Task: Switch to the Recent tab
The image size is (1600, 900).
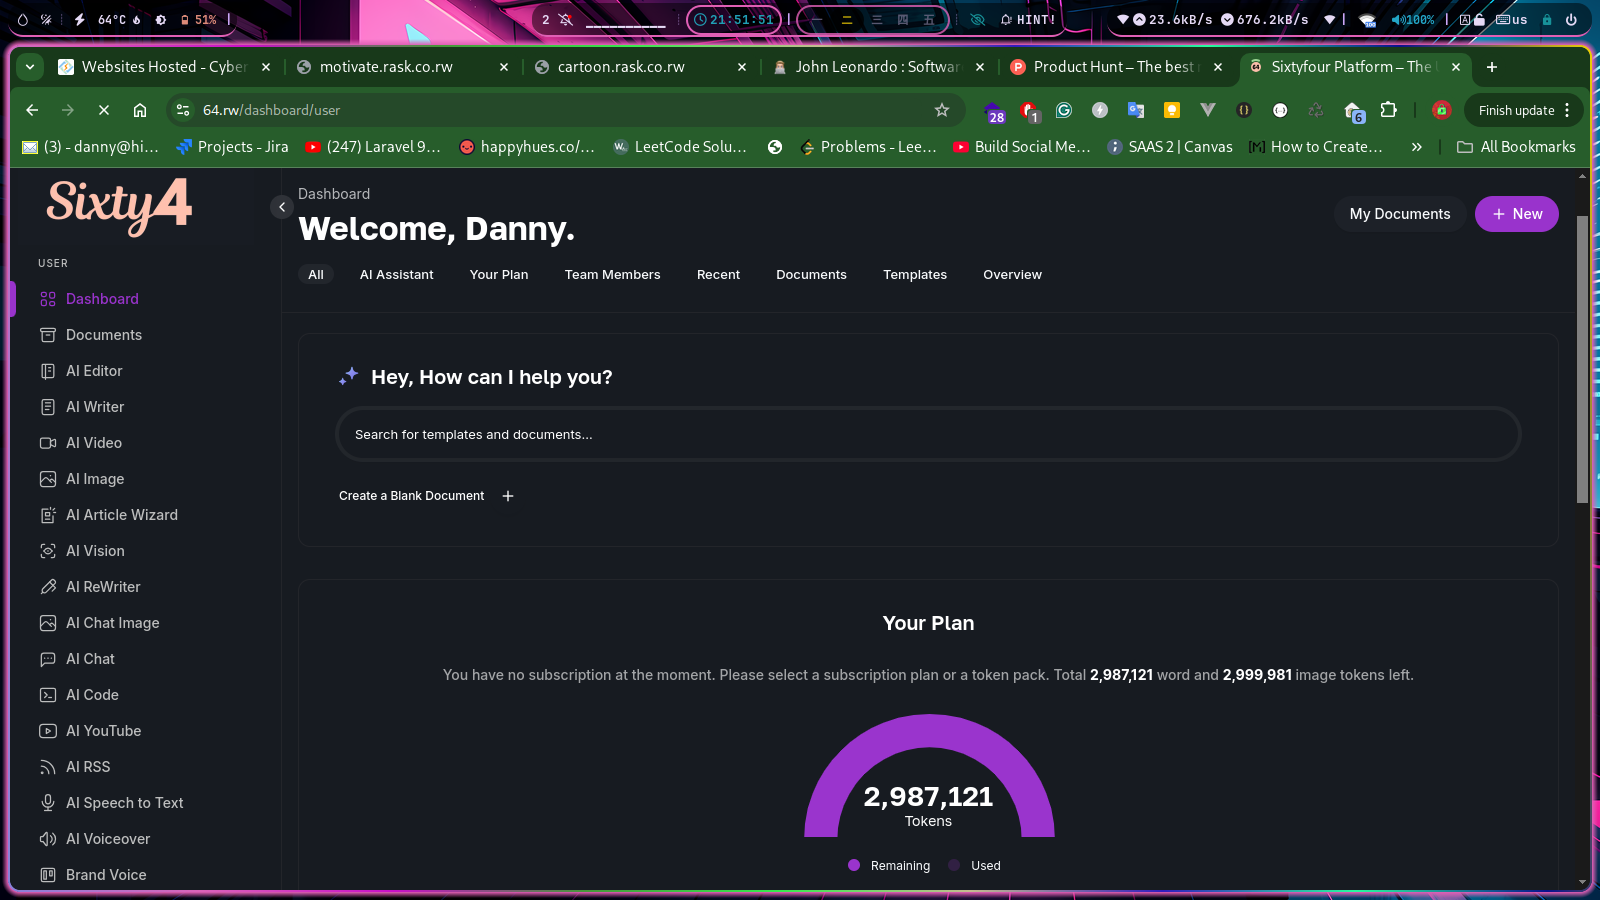Action: coord(718,275)
